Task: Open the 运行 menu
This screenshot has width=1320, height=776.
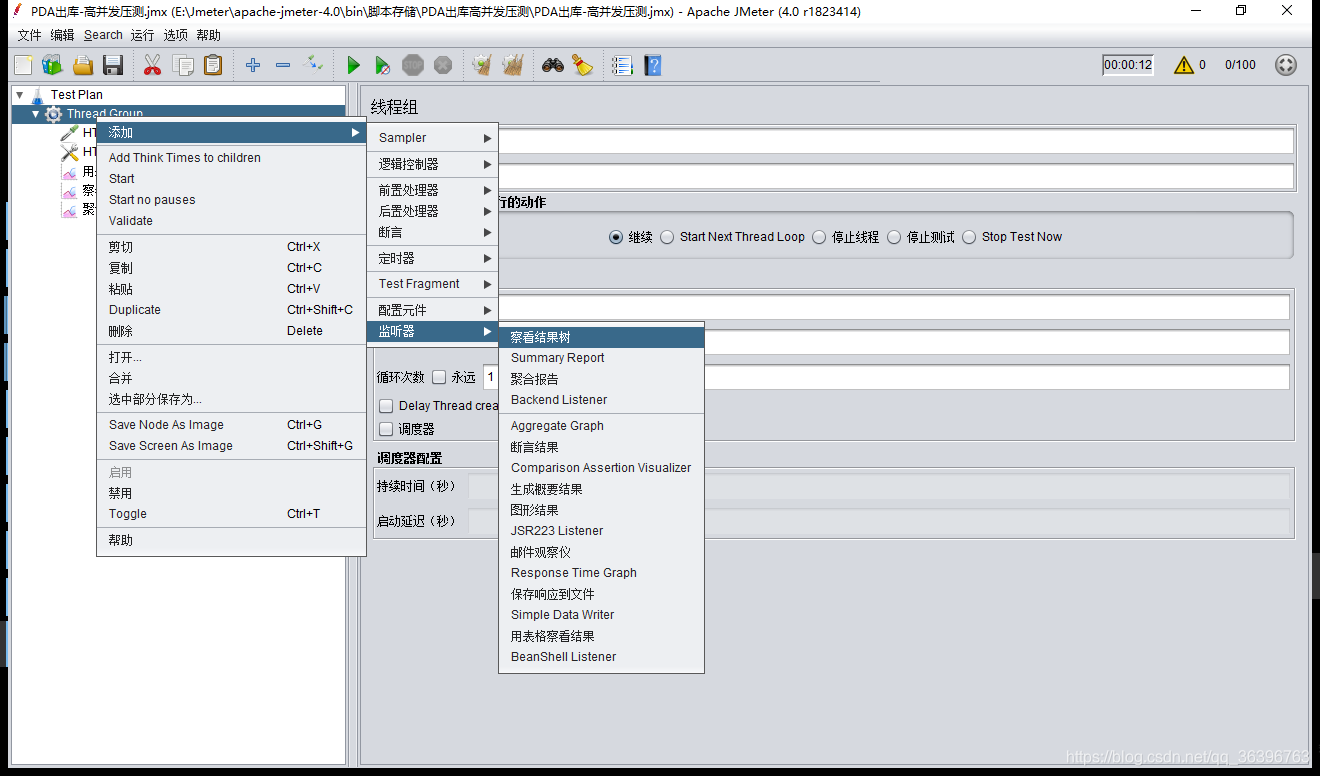Action: tap(142, 35)
